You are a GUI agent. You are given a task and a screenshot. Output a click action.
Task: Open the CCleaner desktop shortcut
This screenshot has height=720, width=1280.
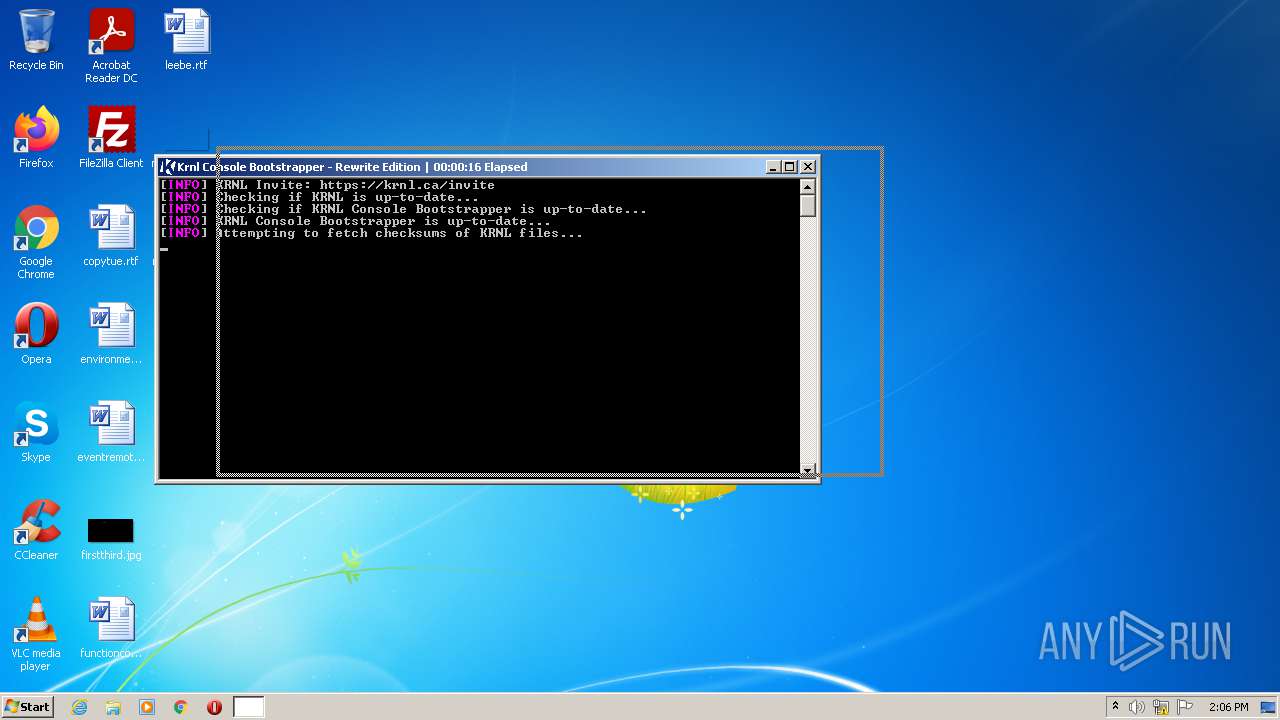[x=36, y=530]
